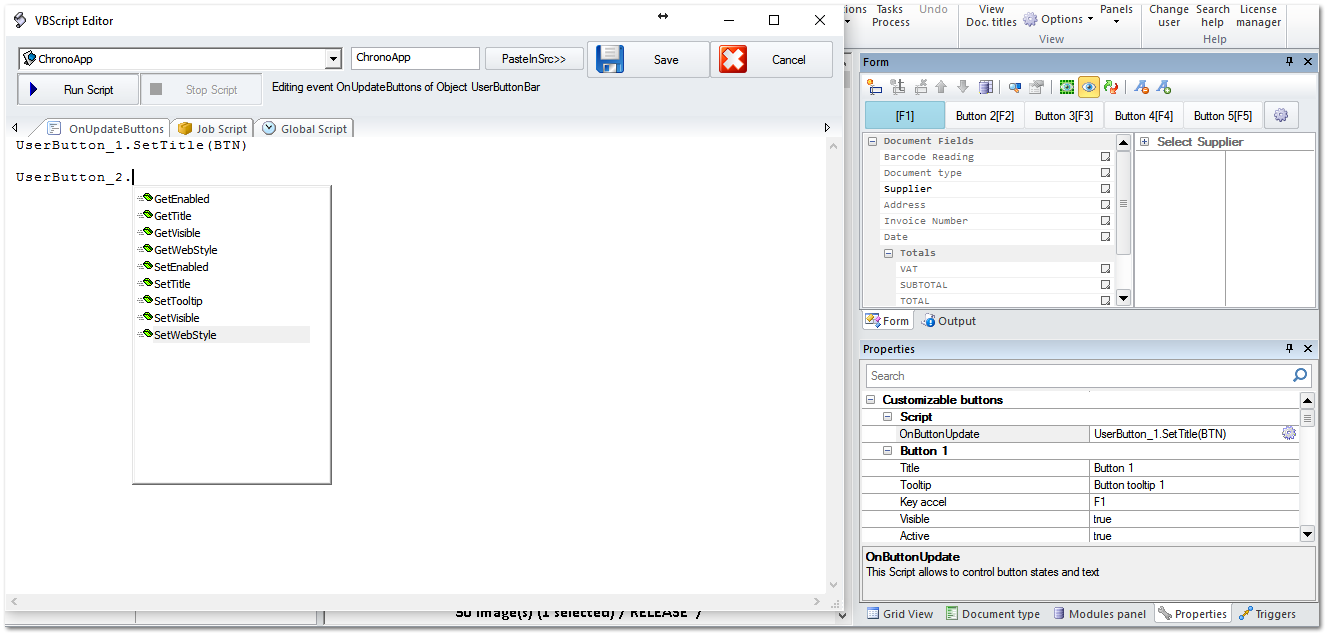
Task: Open the database fields icon in Form toolbar
Action: click(987, 87)
